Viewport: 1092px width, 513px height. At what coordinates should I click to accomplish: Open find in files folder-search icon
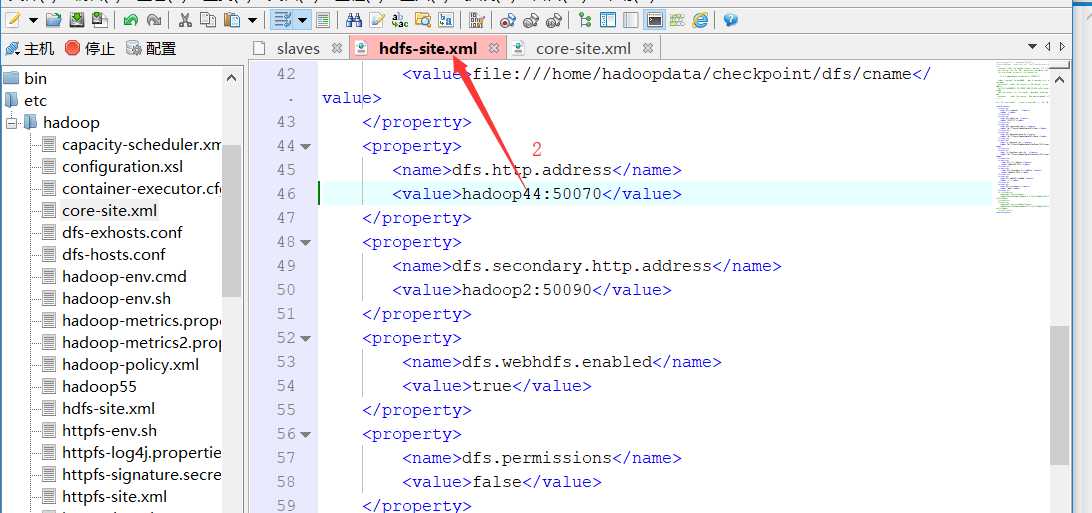click(x=423, y=19)
